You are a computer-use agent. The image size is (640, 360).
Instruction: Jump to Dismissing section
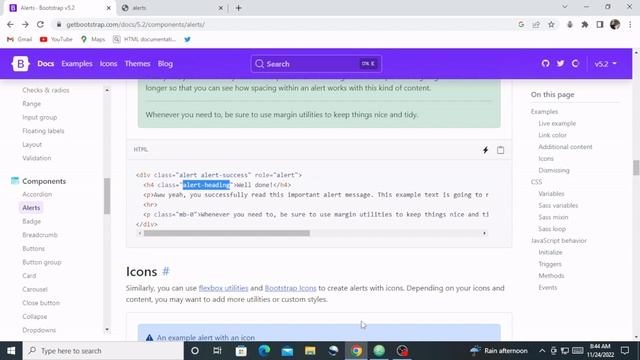tap(553, 170)
